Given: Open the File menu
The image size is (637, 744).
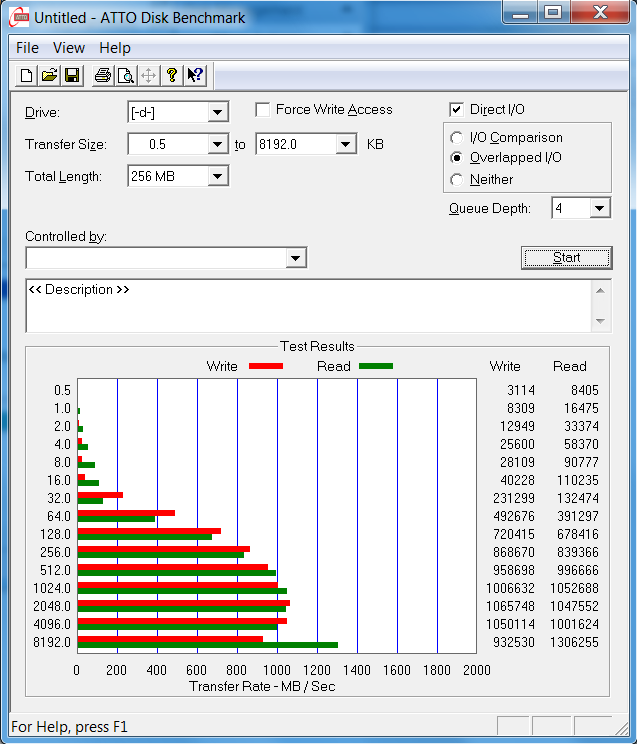Looking at the screenshot, I should (27, 48).
